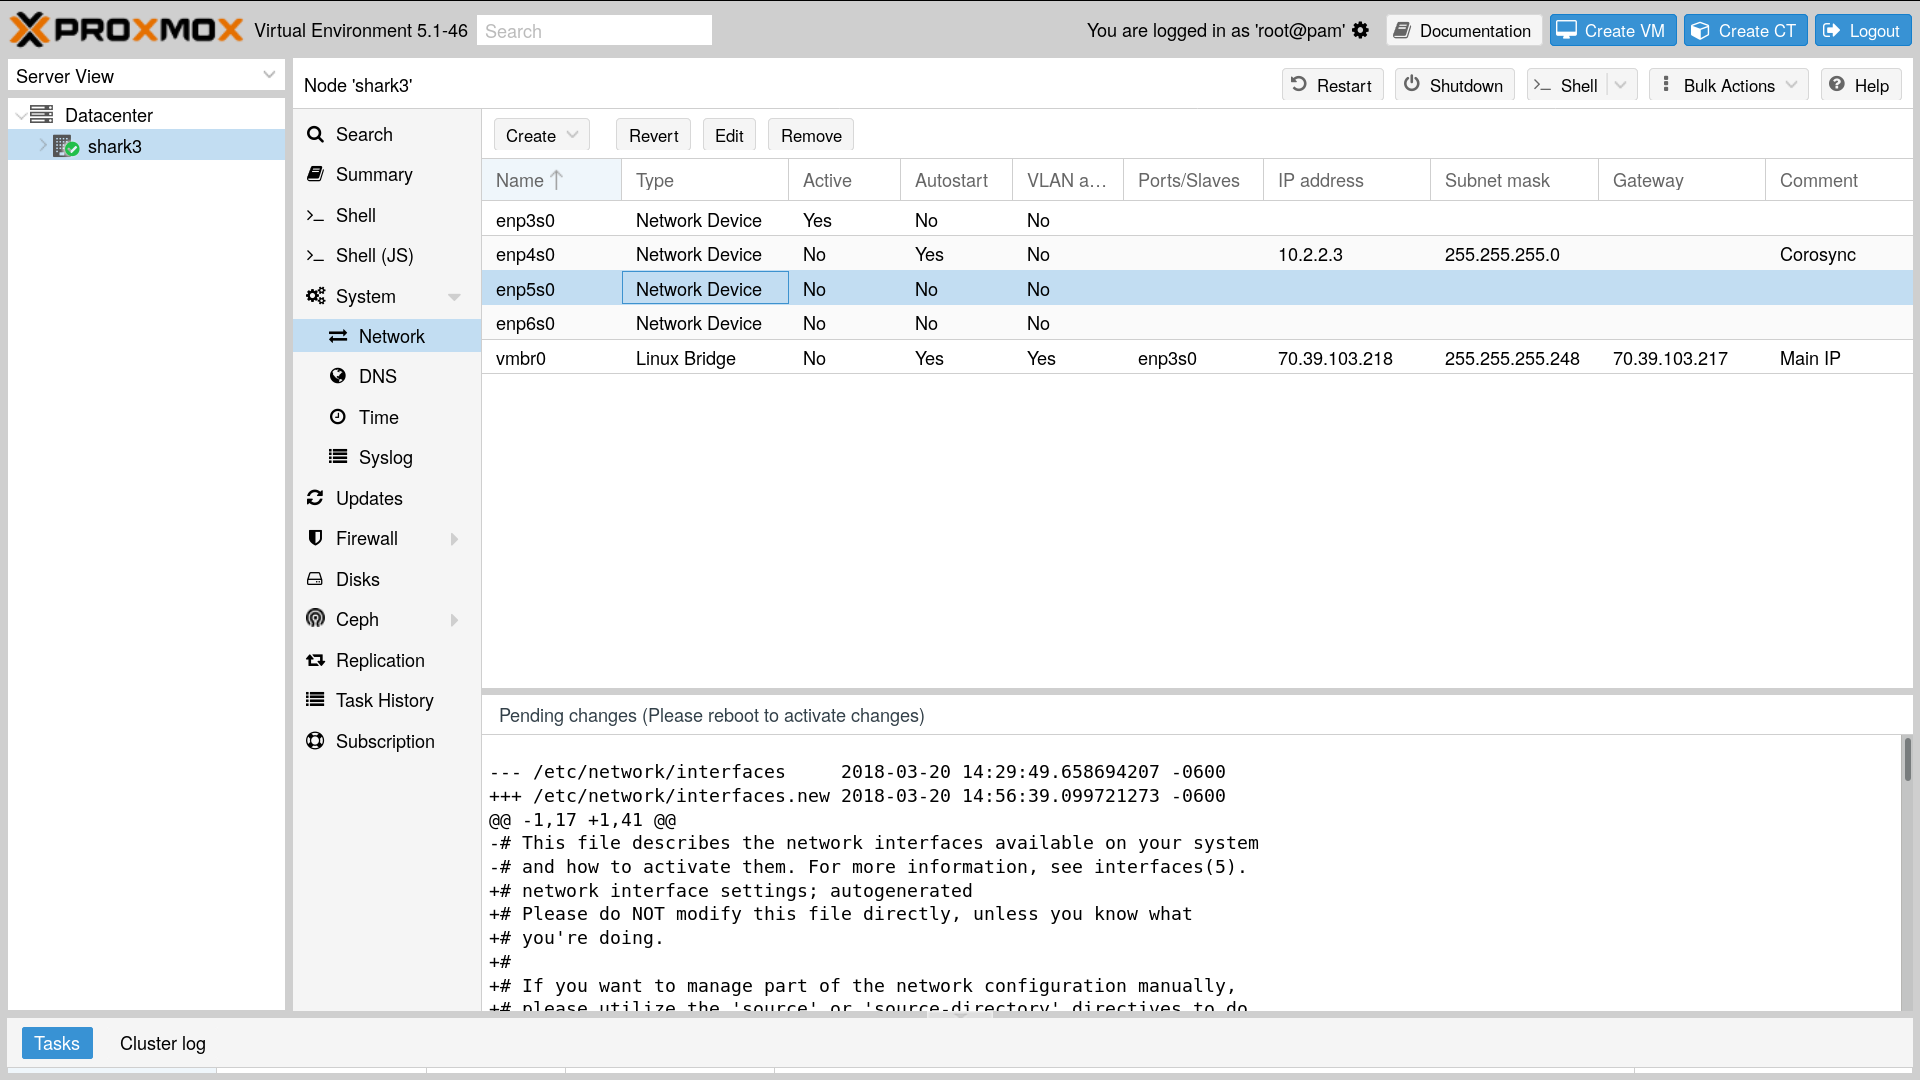Screen dimensions: 1920x1080
Task: Click the Shutdown button
Action: click(1454, 86)
